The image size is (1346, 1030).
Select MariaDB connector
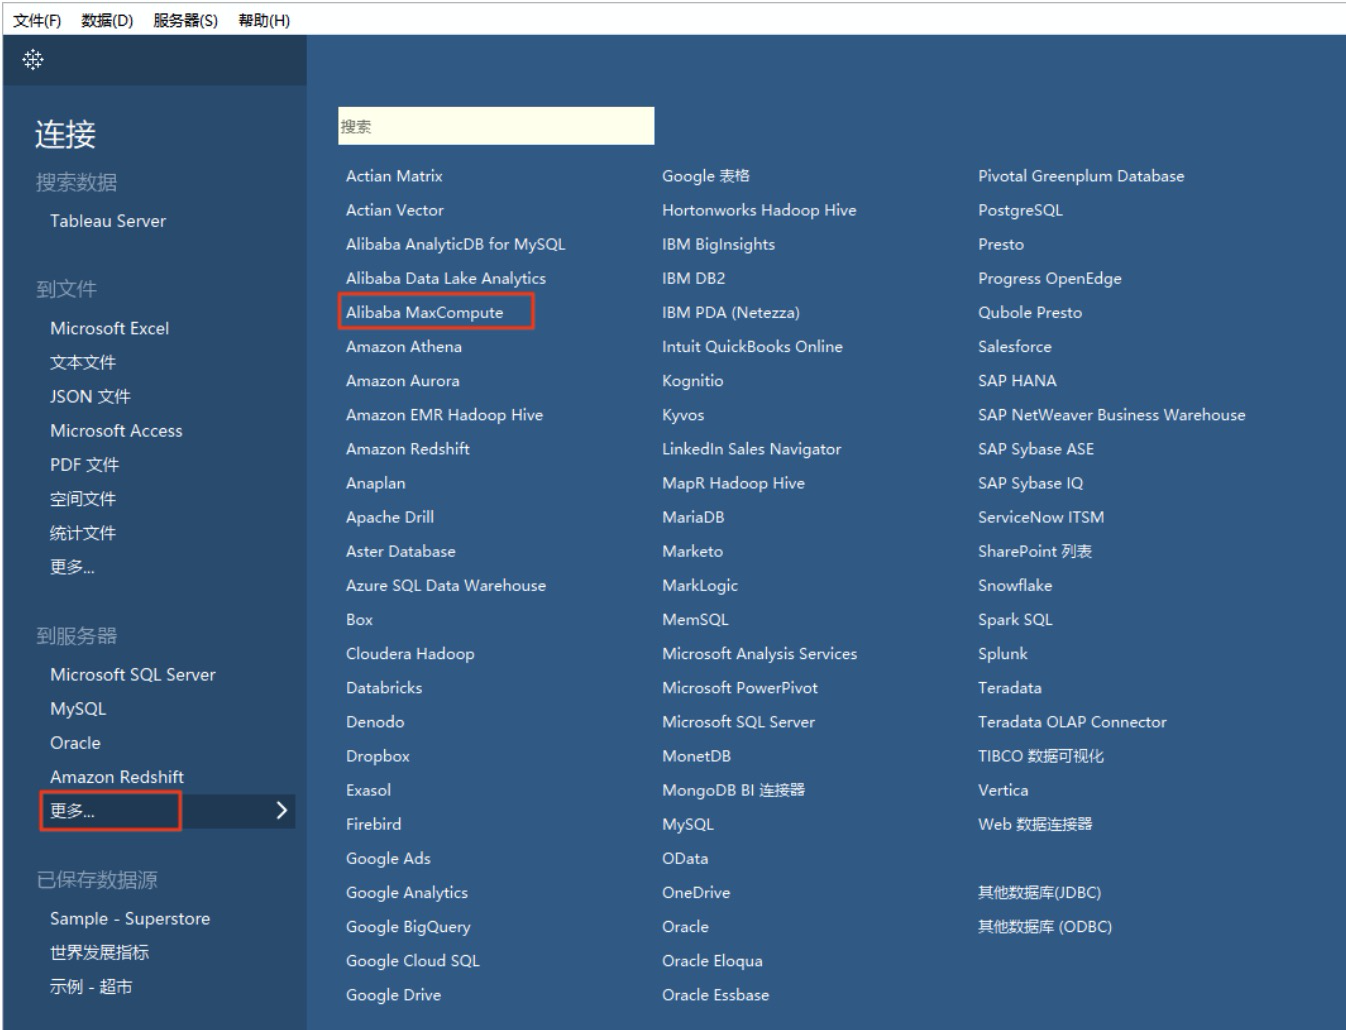[x=693, y=517]
